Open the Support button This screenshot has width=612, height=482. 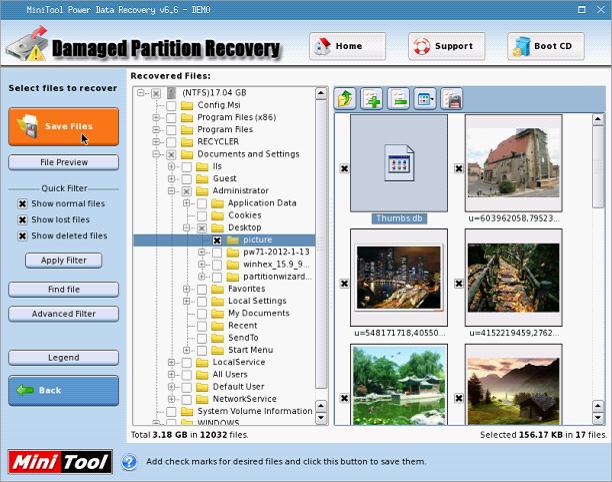447,46
